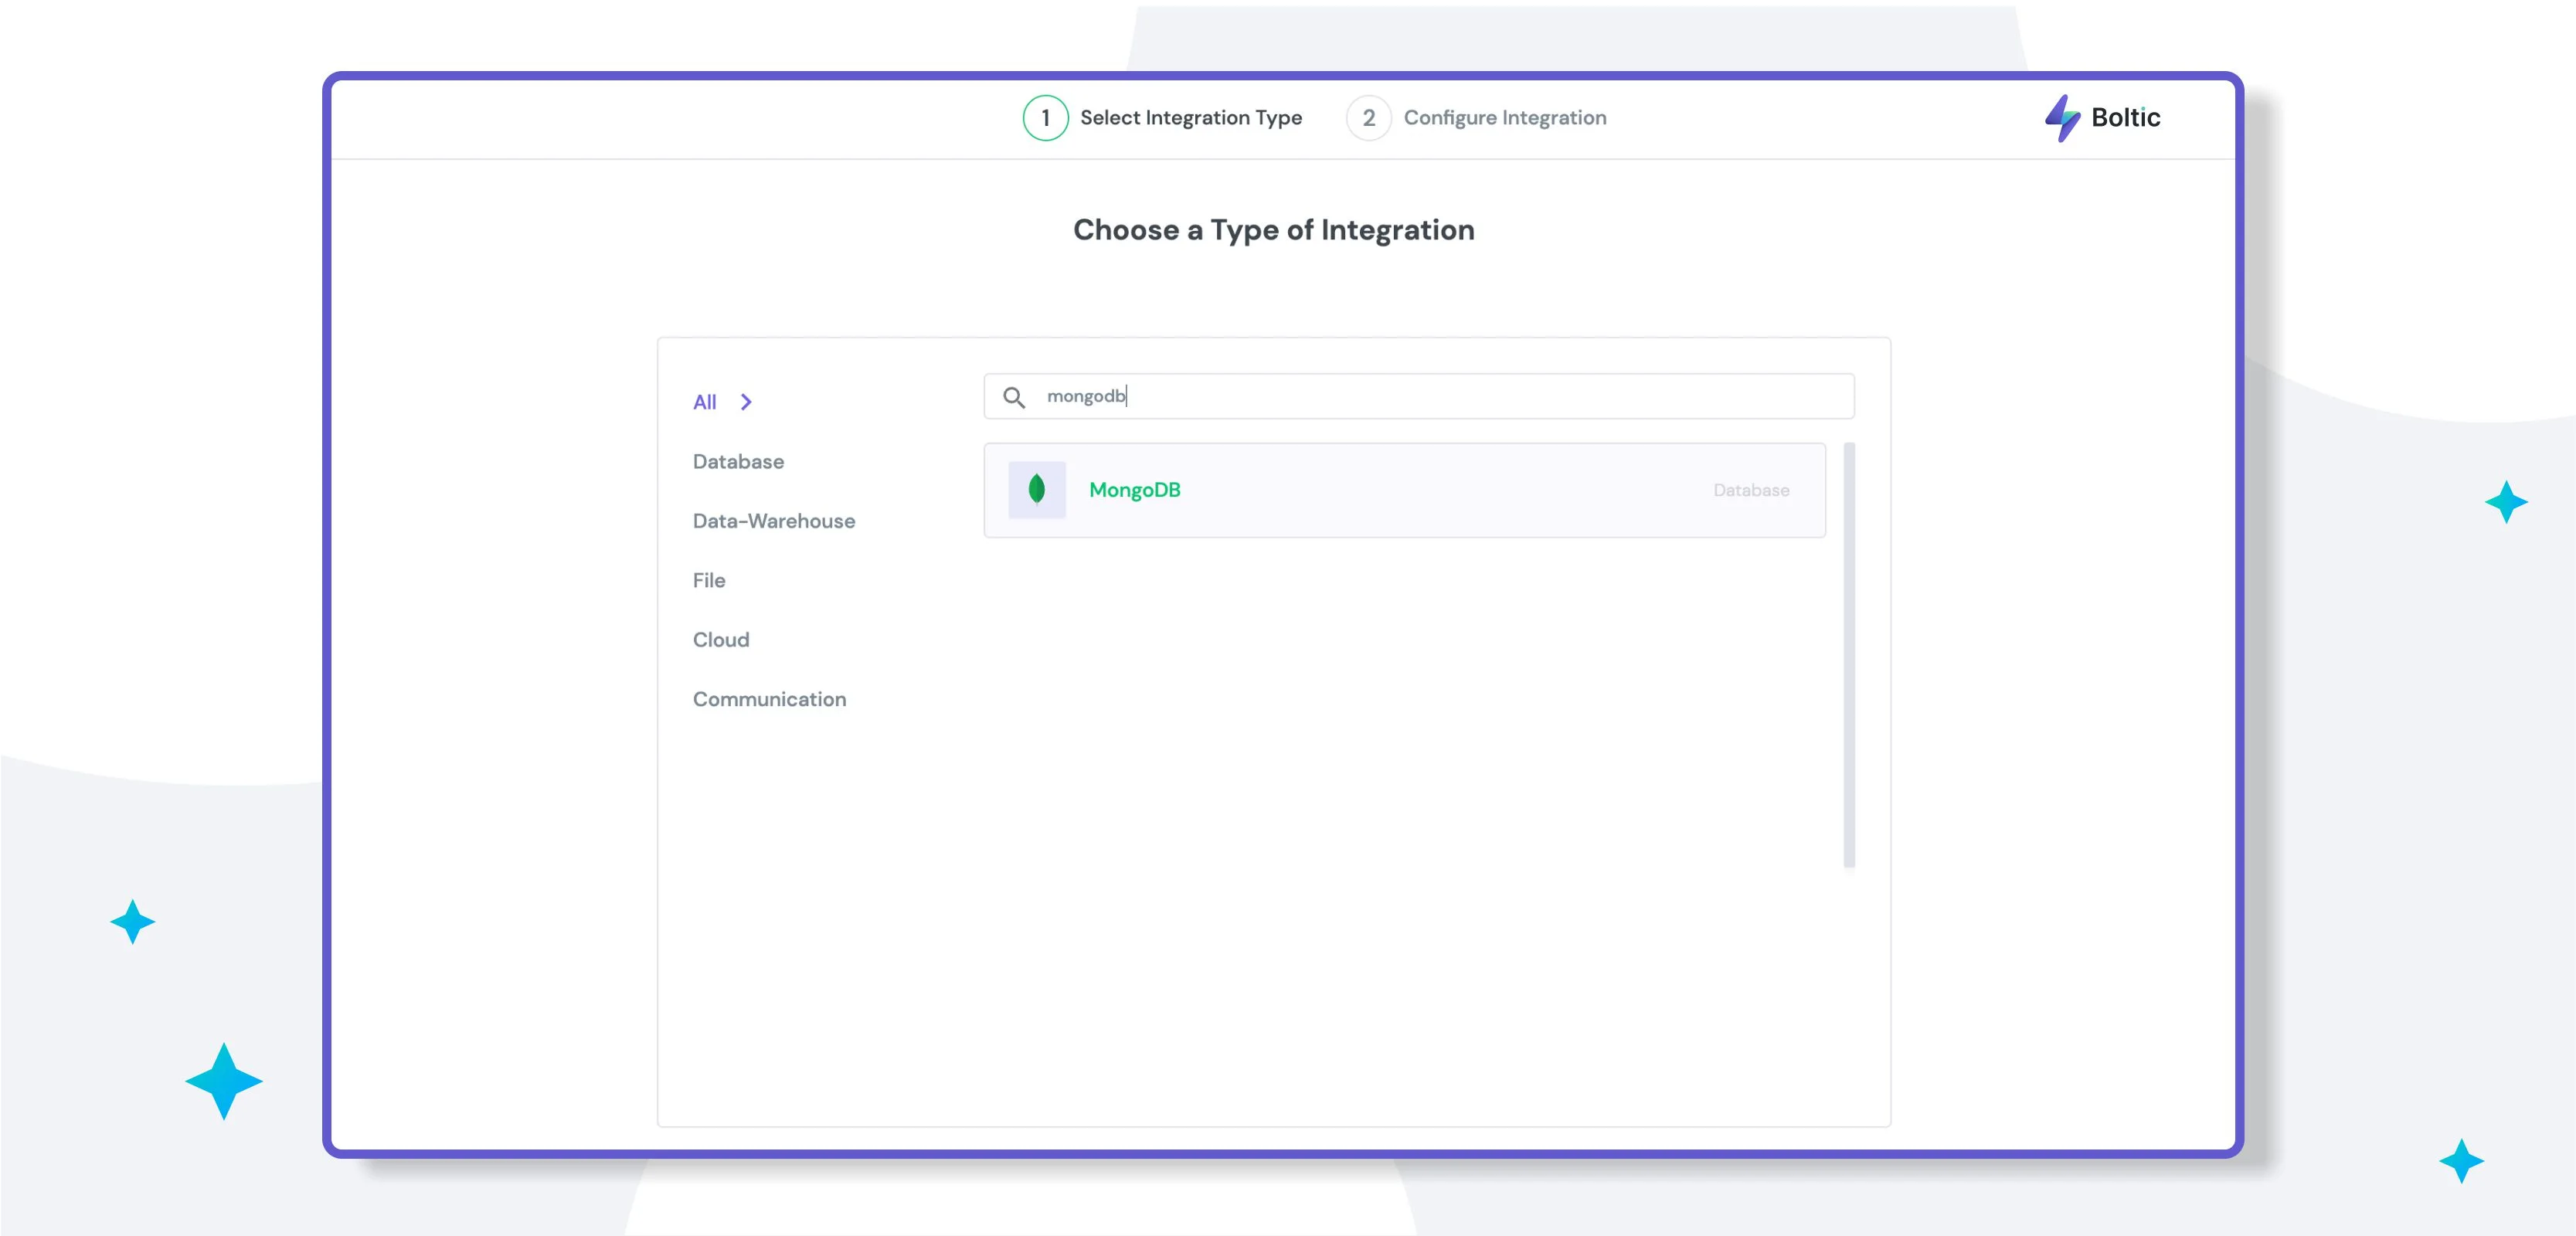Screen dimensions: 2576x1236
Task: Click the Boltic brand name text
Action: pos(2125,118)
